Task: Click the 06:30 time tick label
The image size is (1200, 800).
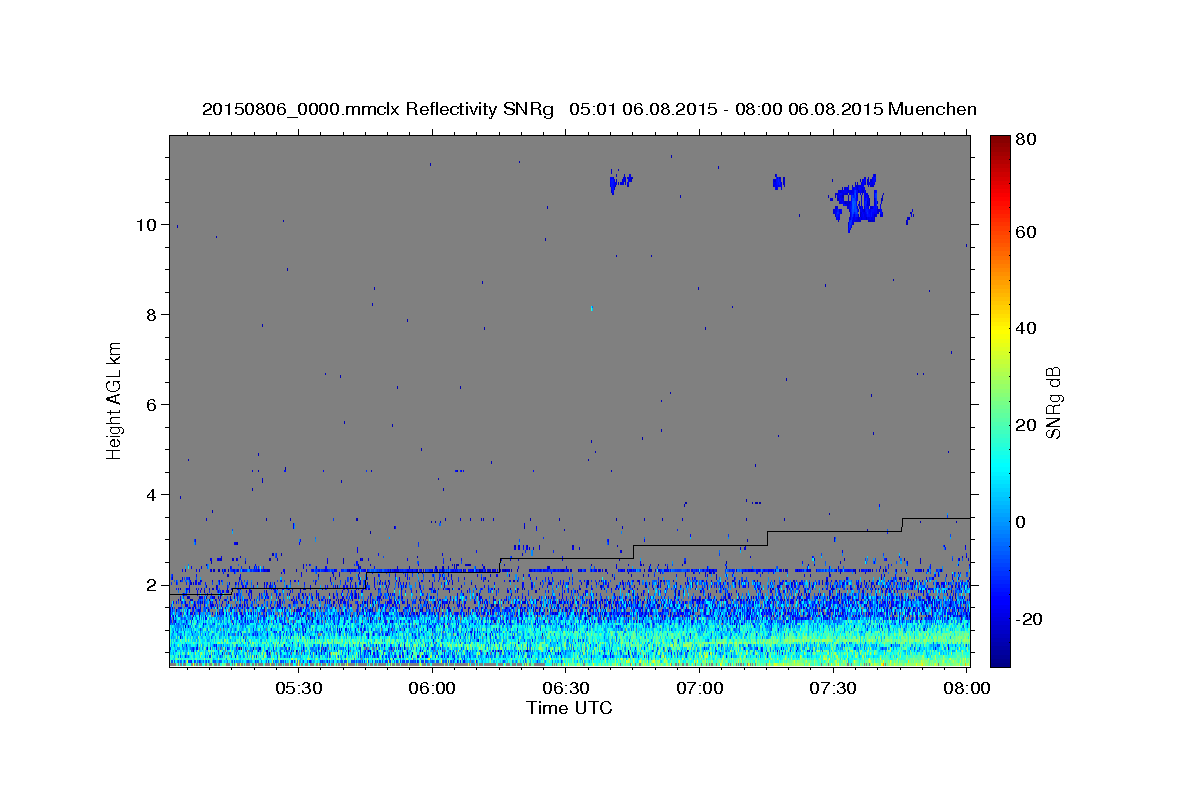Action: 566,689
